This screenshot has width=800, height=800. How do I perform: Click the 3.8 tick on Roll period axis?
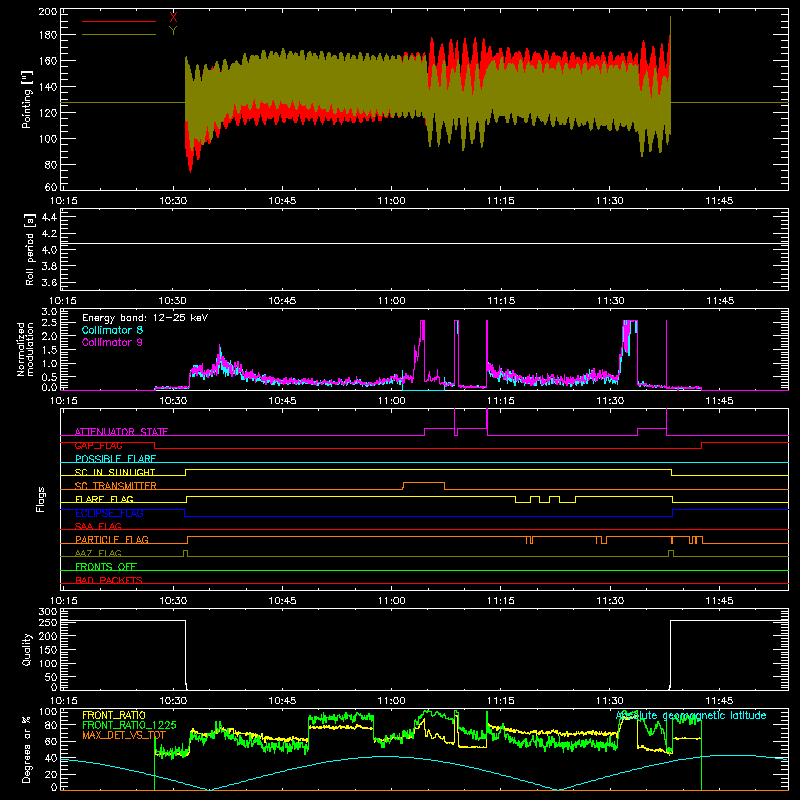49,266
